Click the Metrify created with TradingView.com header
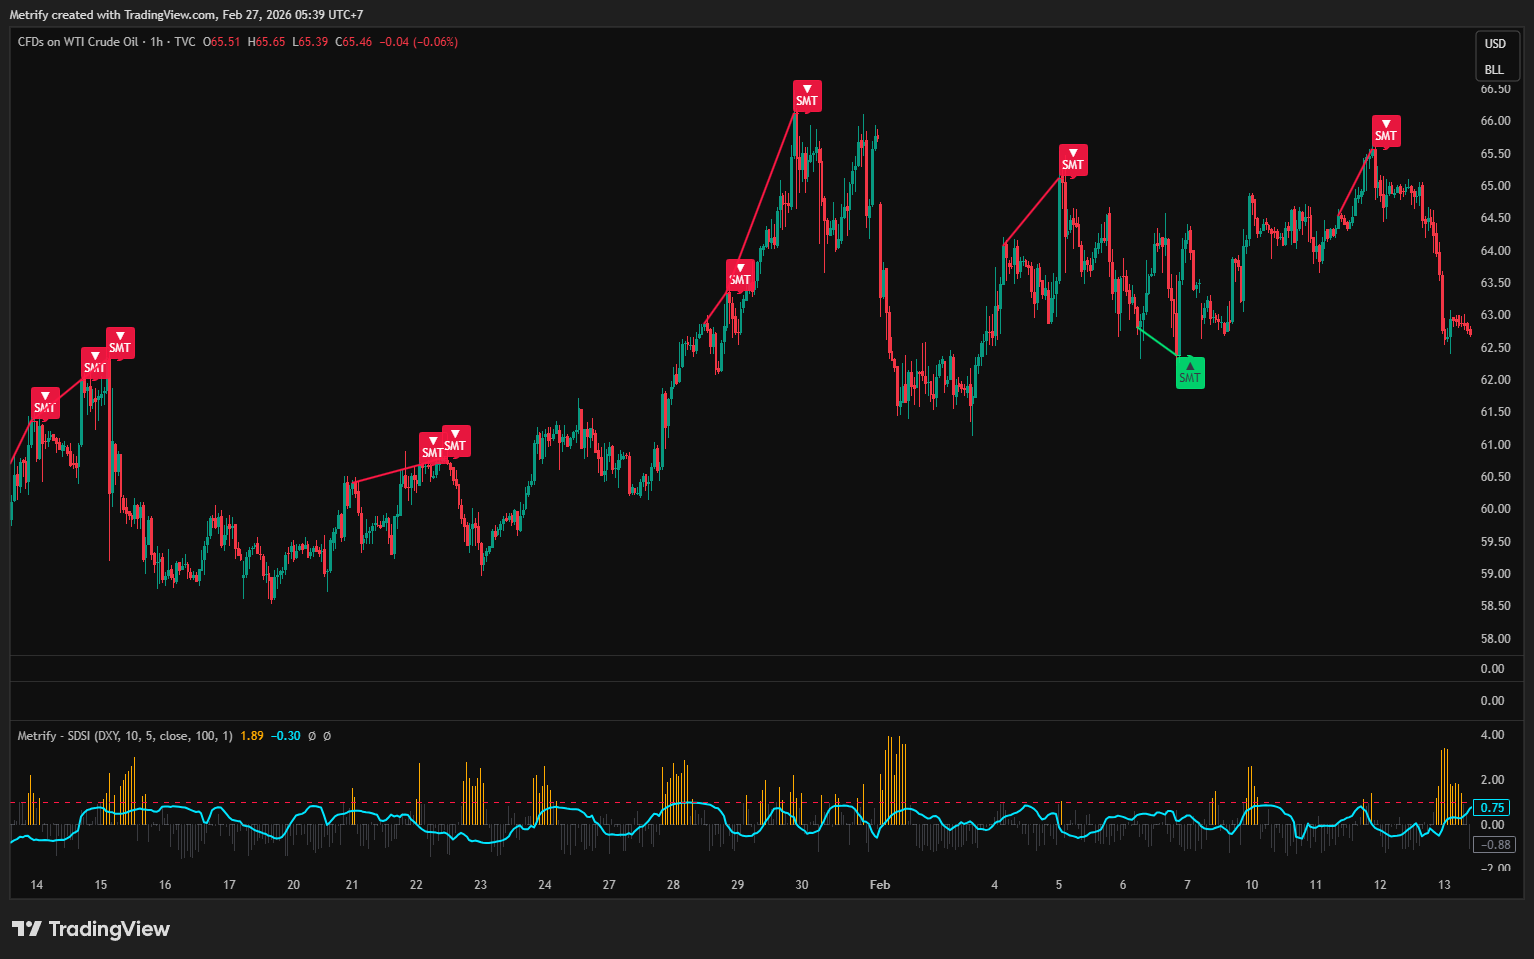Image resolution: width=1534 pixels, height=959 pixels. [186, 15]
